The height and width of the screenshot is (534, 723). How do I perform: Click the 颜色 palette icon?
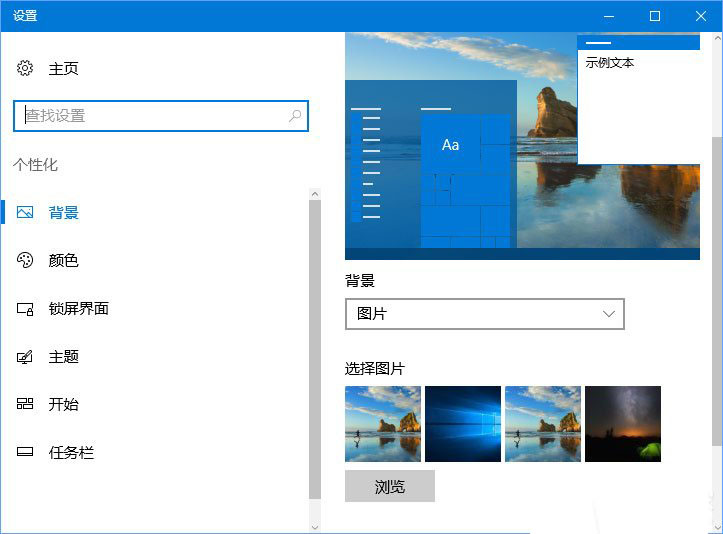(x=25, y=261)
